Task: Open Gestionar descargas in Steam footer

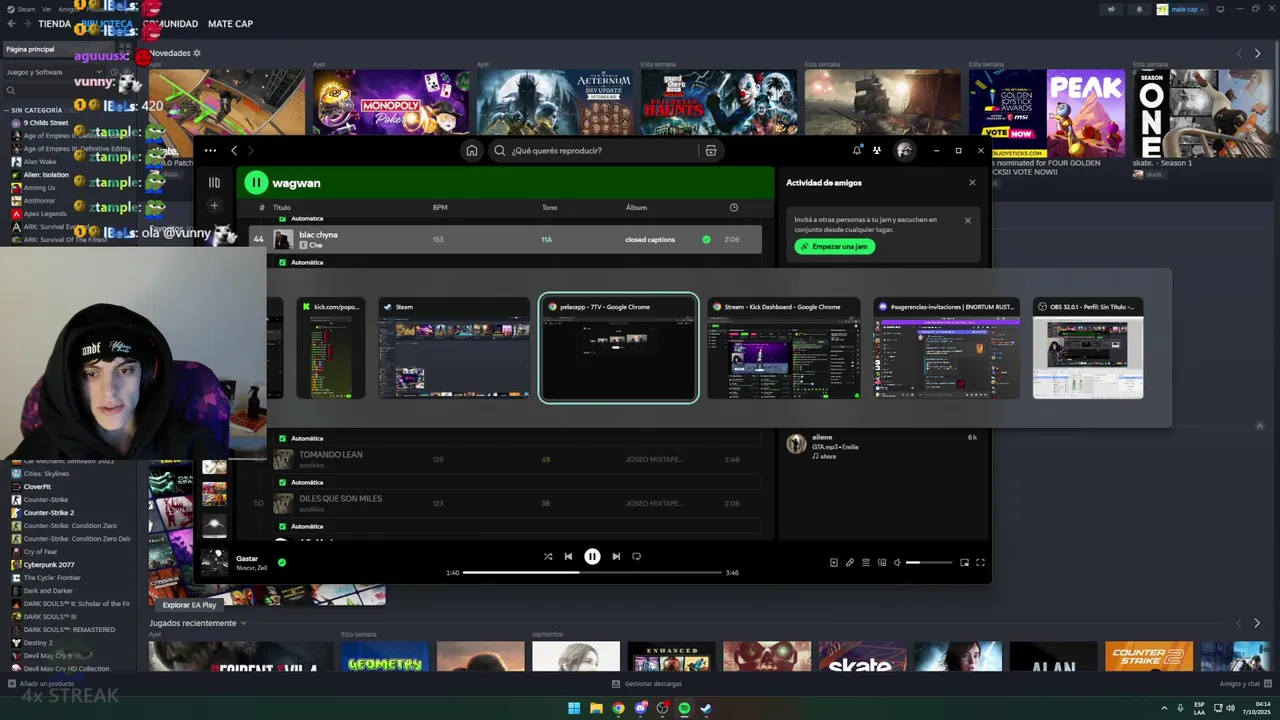Action: [647, 684]
